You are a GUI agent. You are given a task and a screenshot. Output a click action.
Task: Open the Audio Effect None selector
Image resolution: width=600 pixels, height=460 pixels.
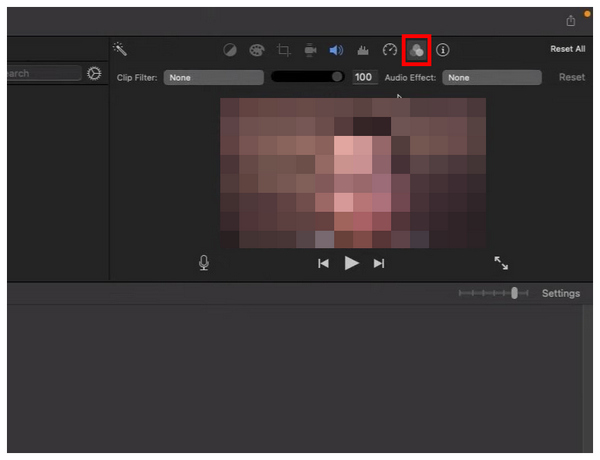492,78
